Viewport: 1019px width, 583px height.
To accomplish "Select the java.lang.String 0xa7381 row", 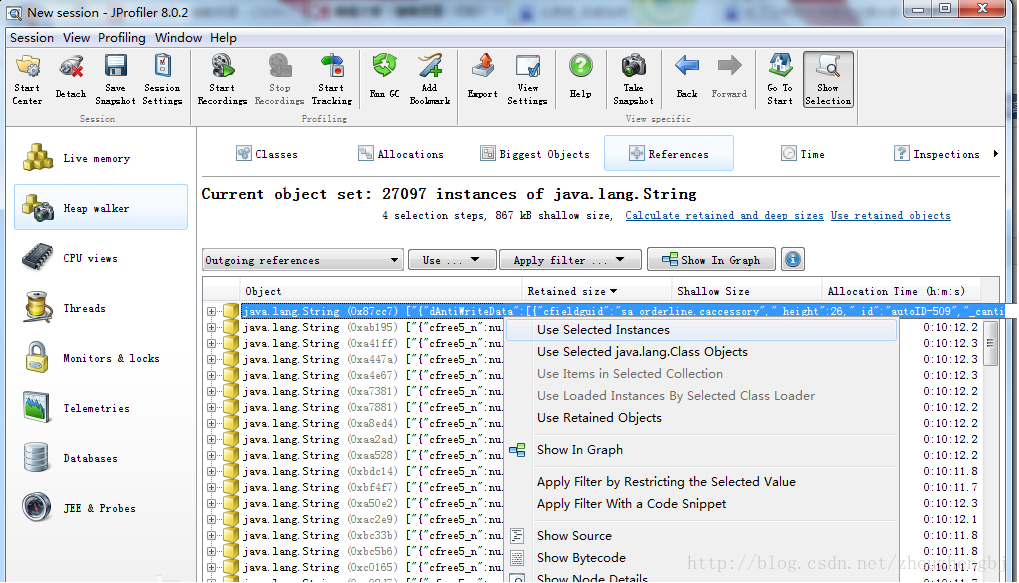I will pos(372,391).
